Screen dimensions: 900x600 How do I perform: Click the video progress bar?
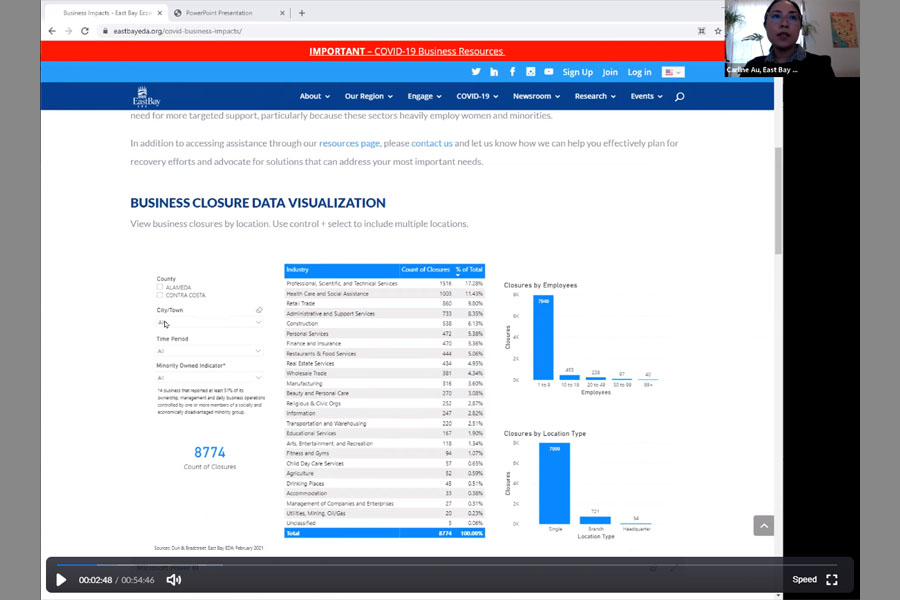click(x=450, y=565)
